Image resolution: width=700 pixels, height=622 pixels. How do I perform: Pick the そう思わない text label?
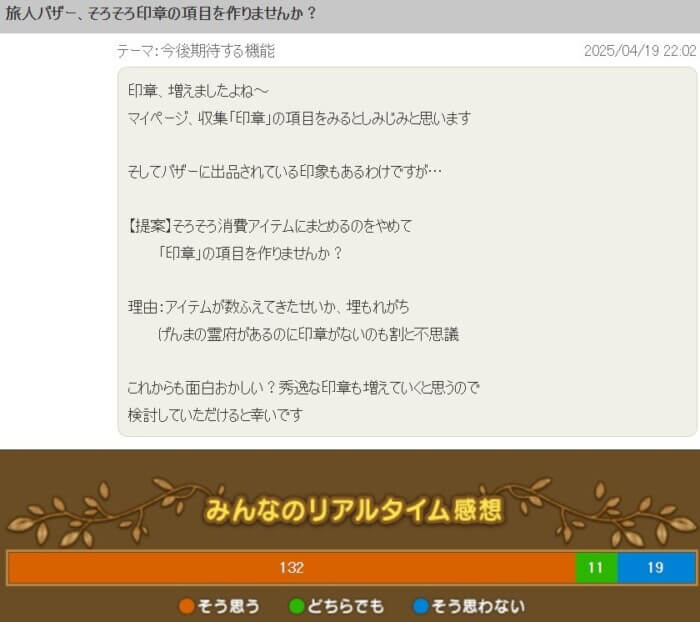(x=478, y=606)
